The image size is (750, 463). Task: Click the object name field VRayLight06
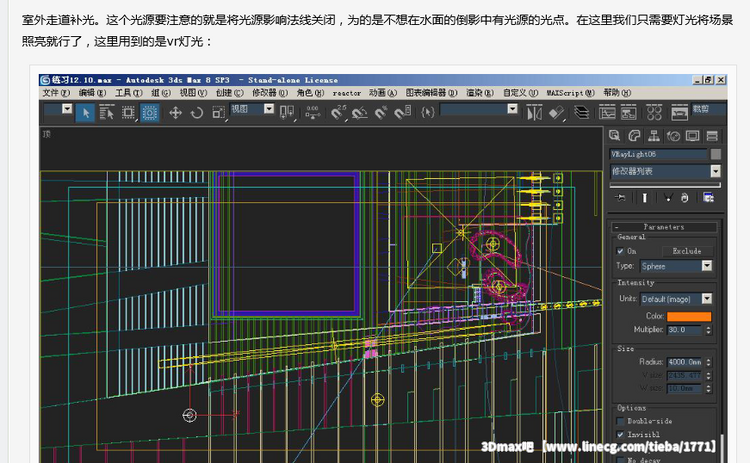tap(659, 154)
